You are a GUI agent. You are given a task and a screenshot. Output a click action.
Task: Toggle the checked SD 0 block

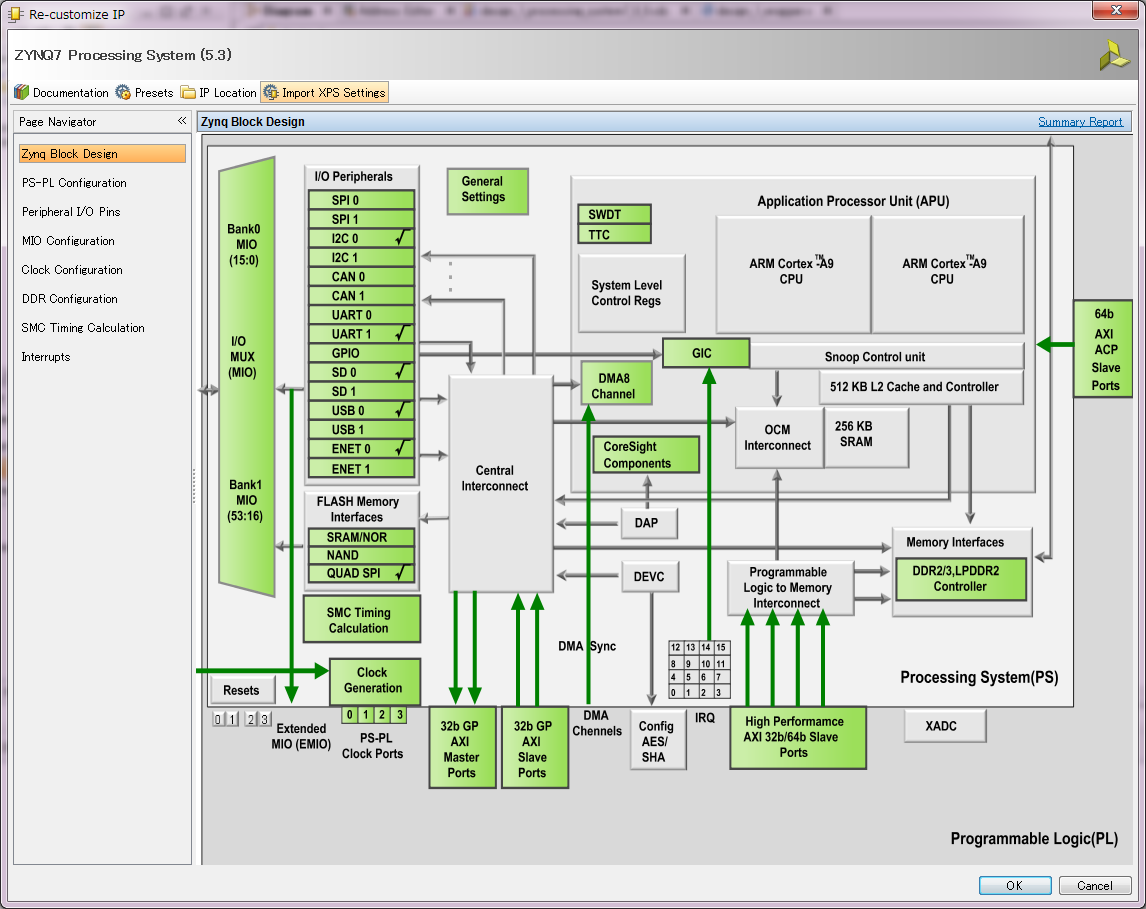coord(361,372)
